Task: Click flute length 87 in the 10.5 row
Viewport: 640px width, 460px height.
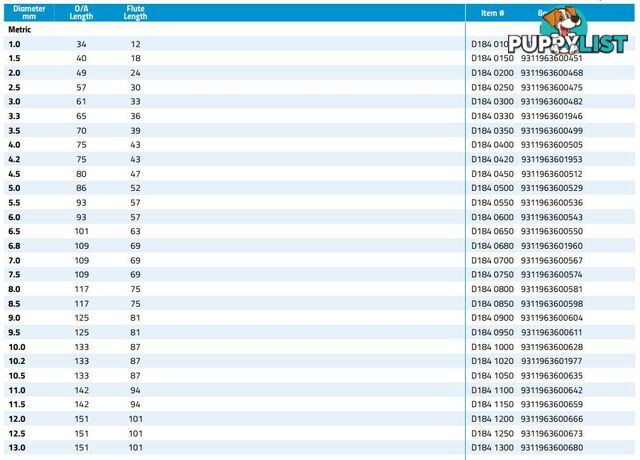Action: pos(136,376)
